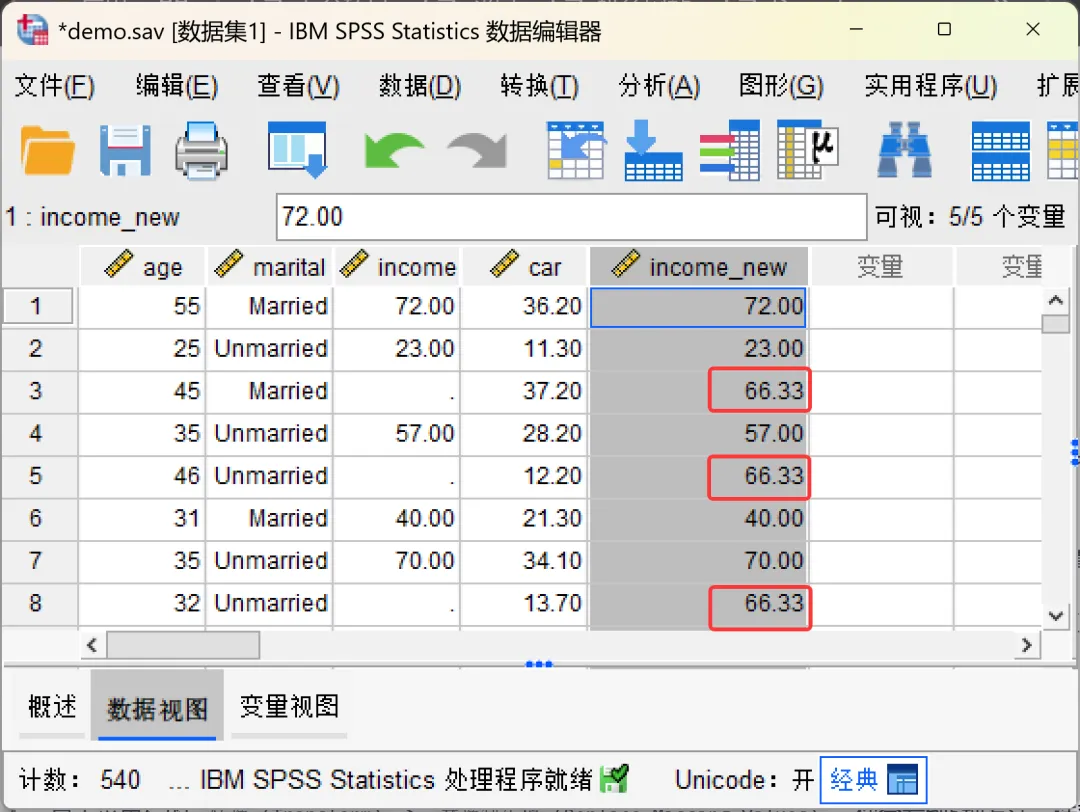Split file blue grid icon

[x=1000, y=151]
